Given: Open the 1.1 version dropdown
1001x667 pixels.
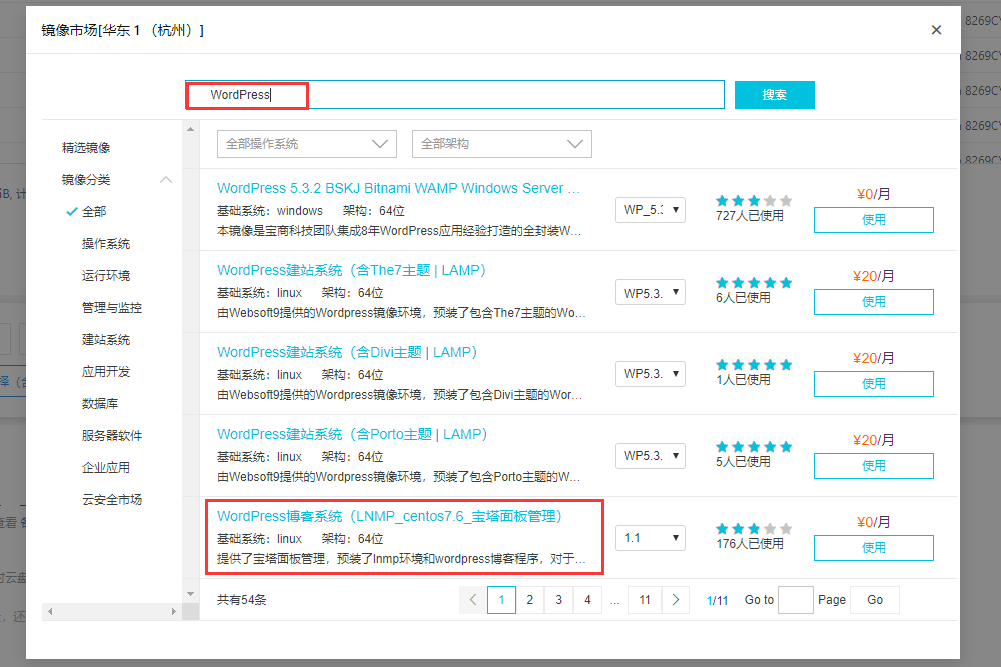Looking at the screenshot, I should click(650, 538).
